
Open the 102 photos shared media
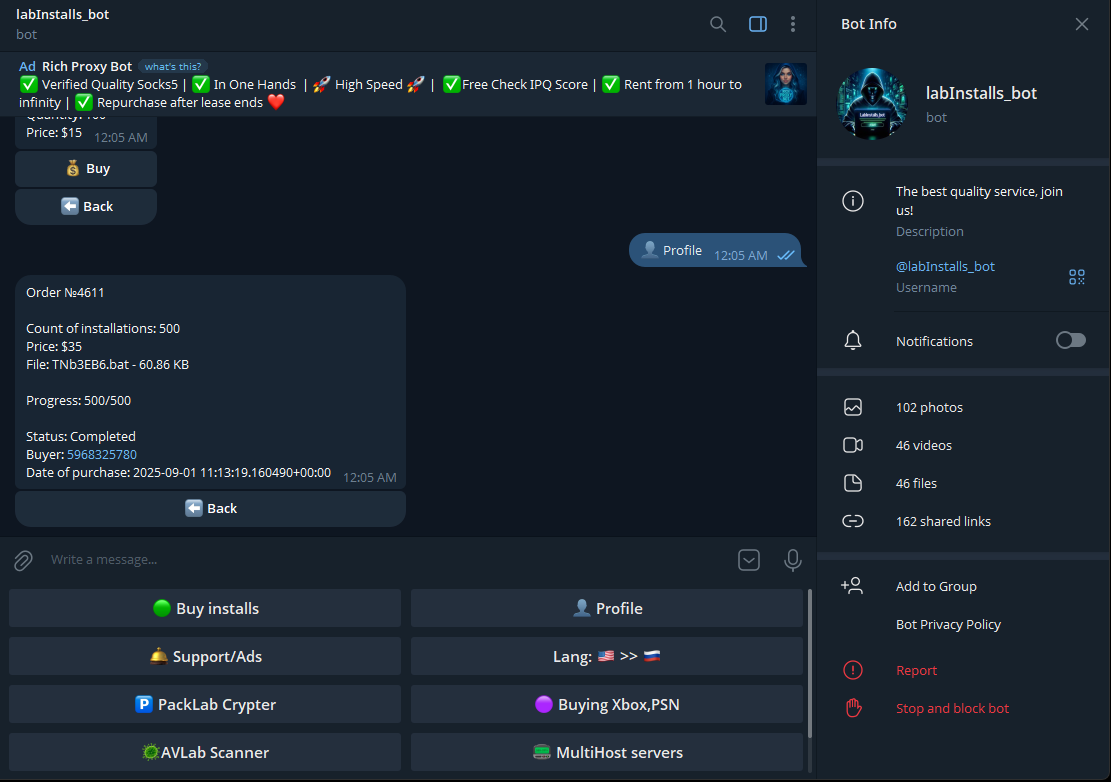pos(929,407)
